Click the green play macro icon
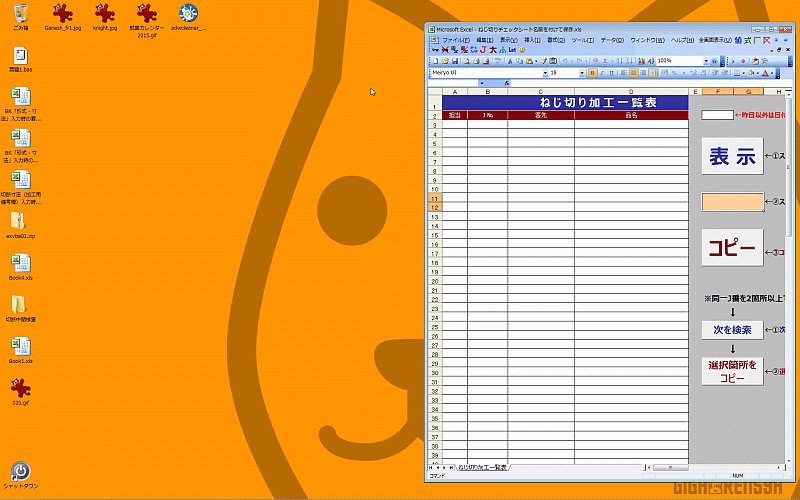800x500 pixels. 733,61
